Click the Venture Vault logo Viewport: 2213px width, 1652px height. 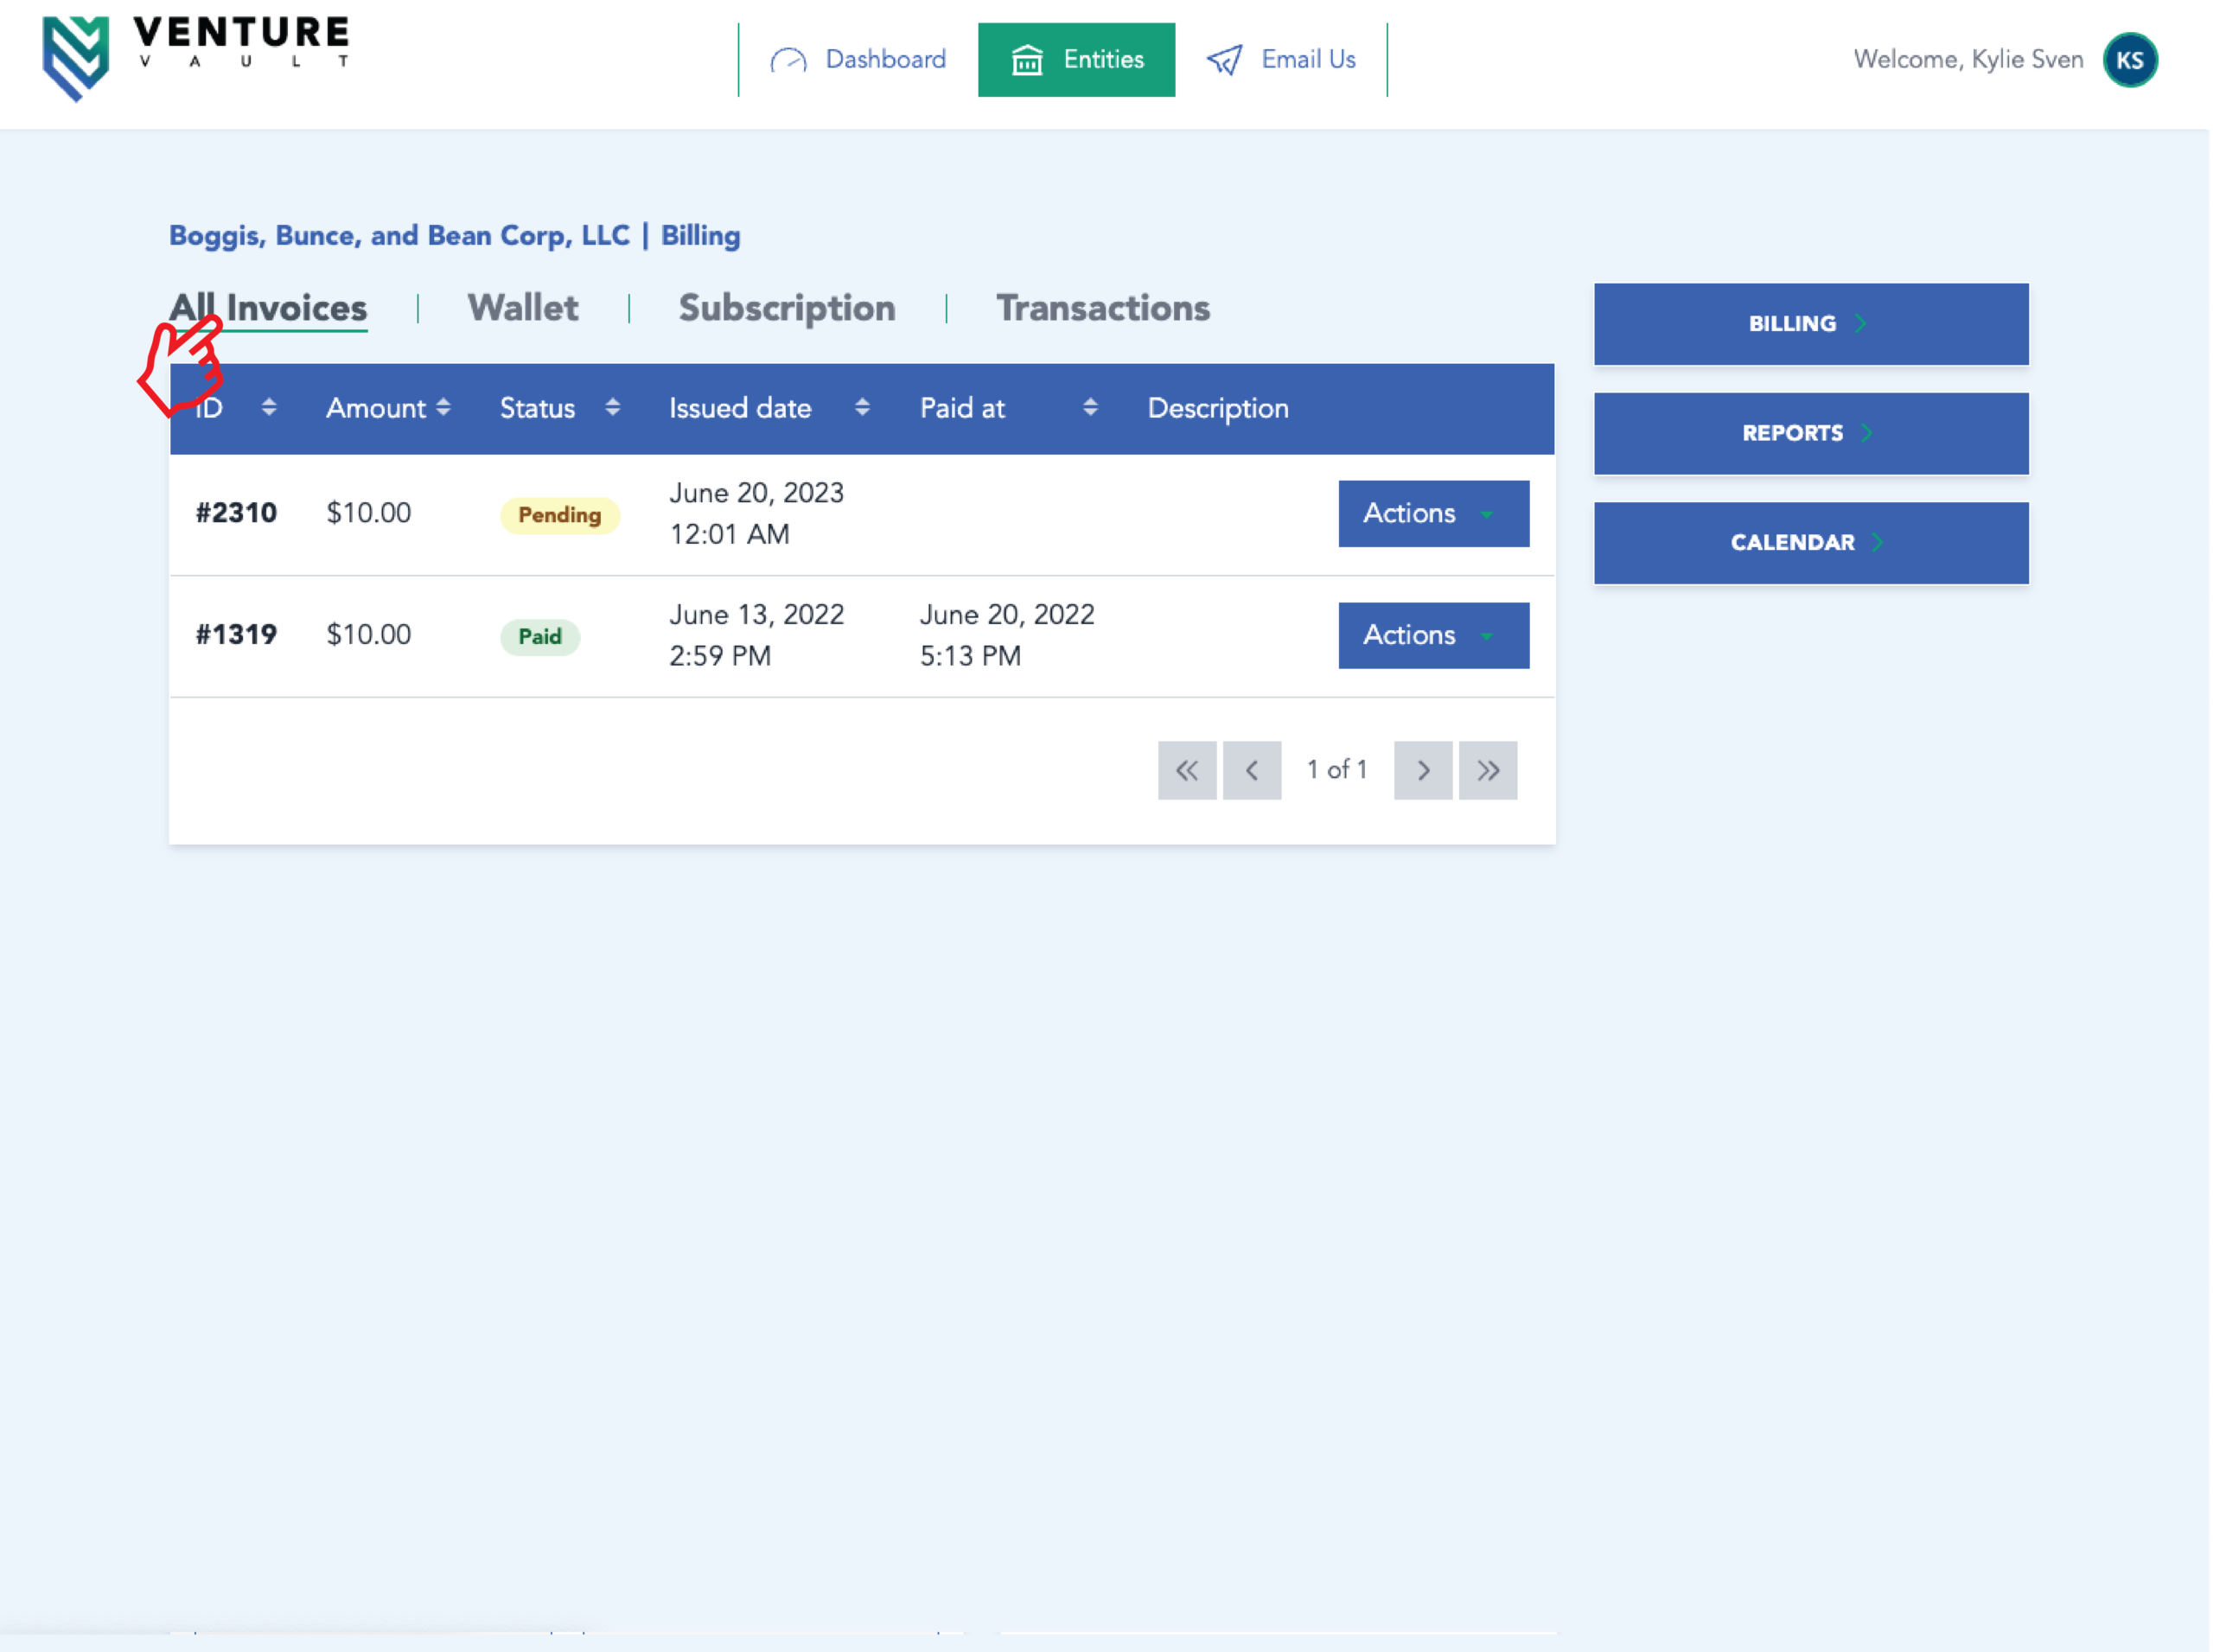click(195, 57)
